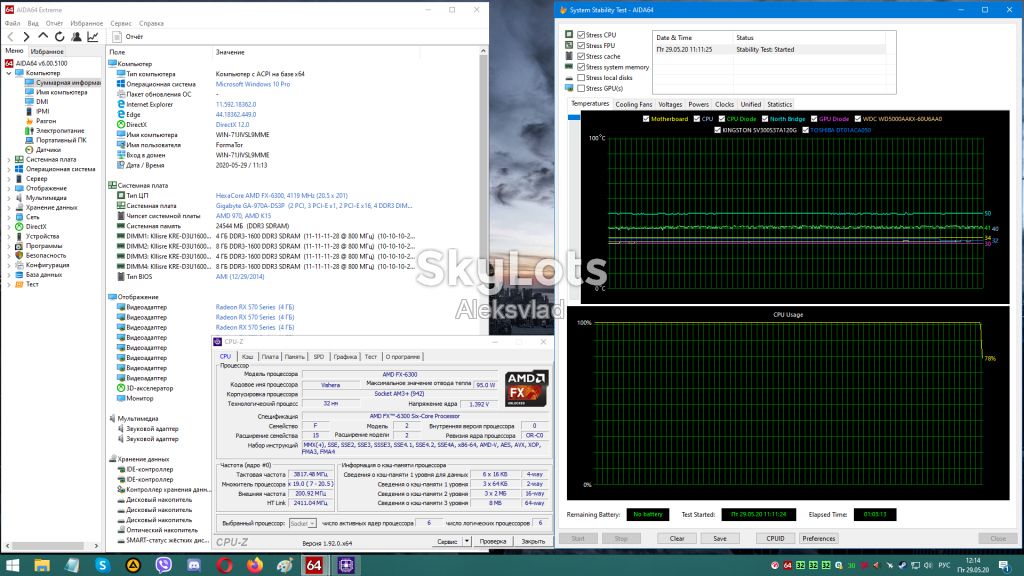Click the Preferences button

coord(818,539)
